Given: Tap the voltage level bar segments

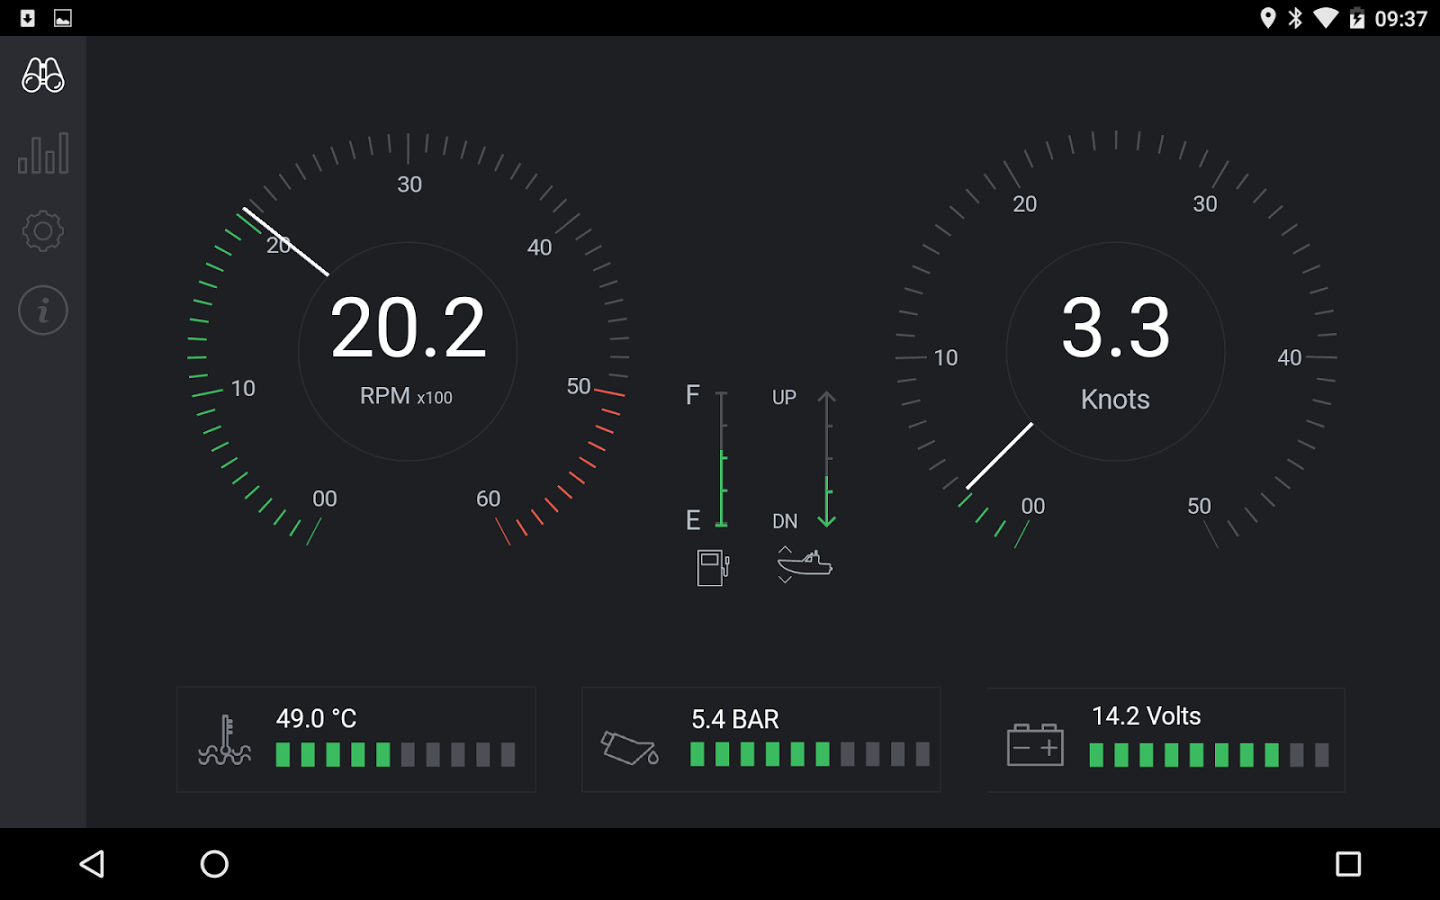Looking at the screenshot, I should point(1209,755).
